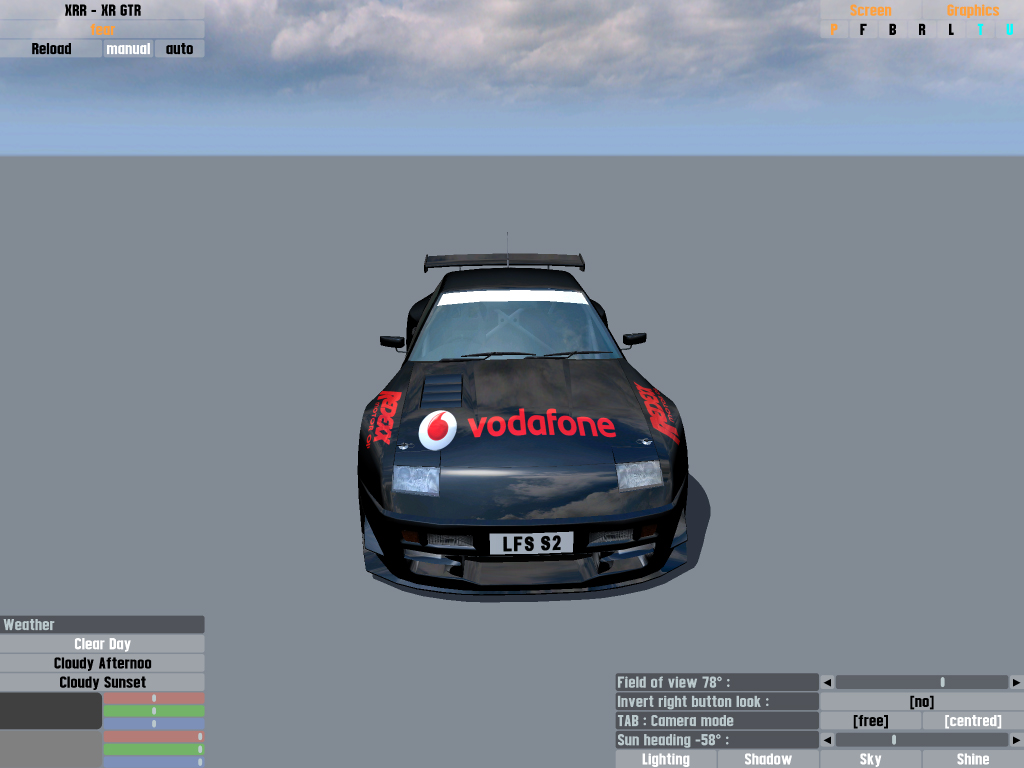Adjust the light swatch's red slider
Screen dimensions: 1024x768
pyautogui.click(x=154, y=737)
